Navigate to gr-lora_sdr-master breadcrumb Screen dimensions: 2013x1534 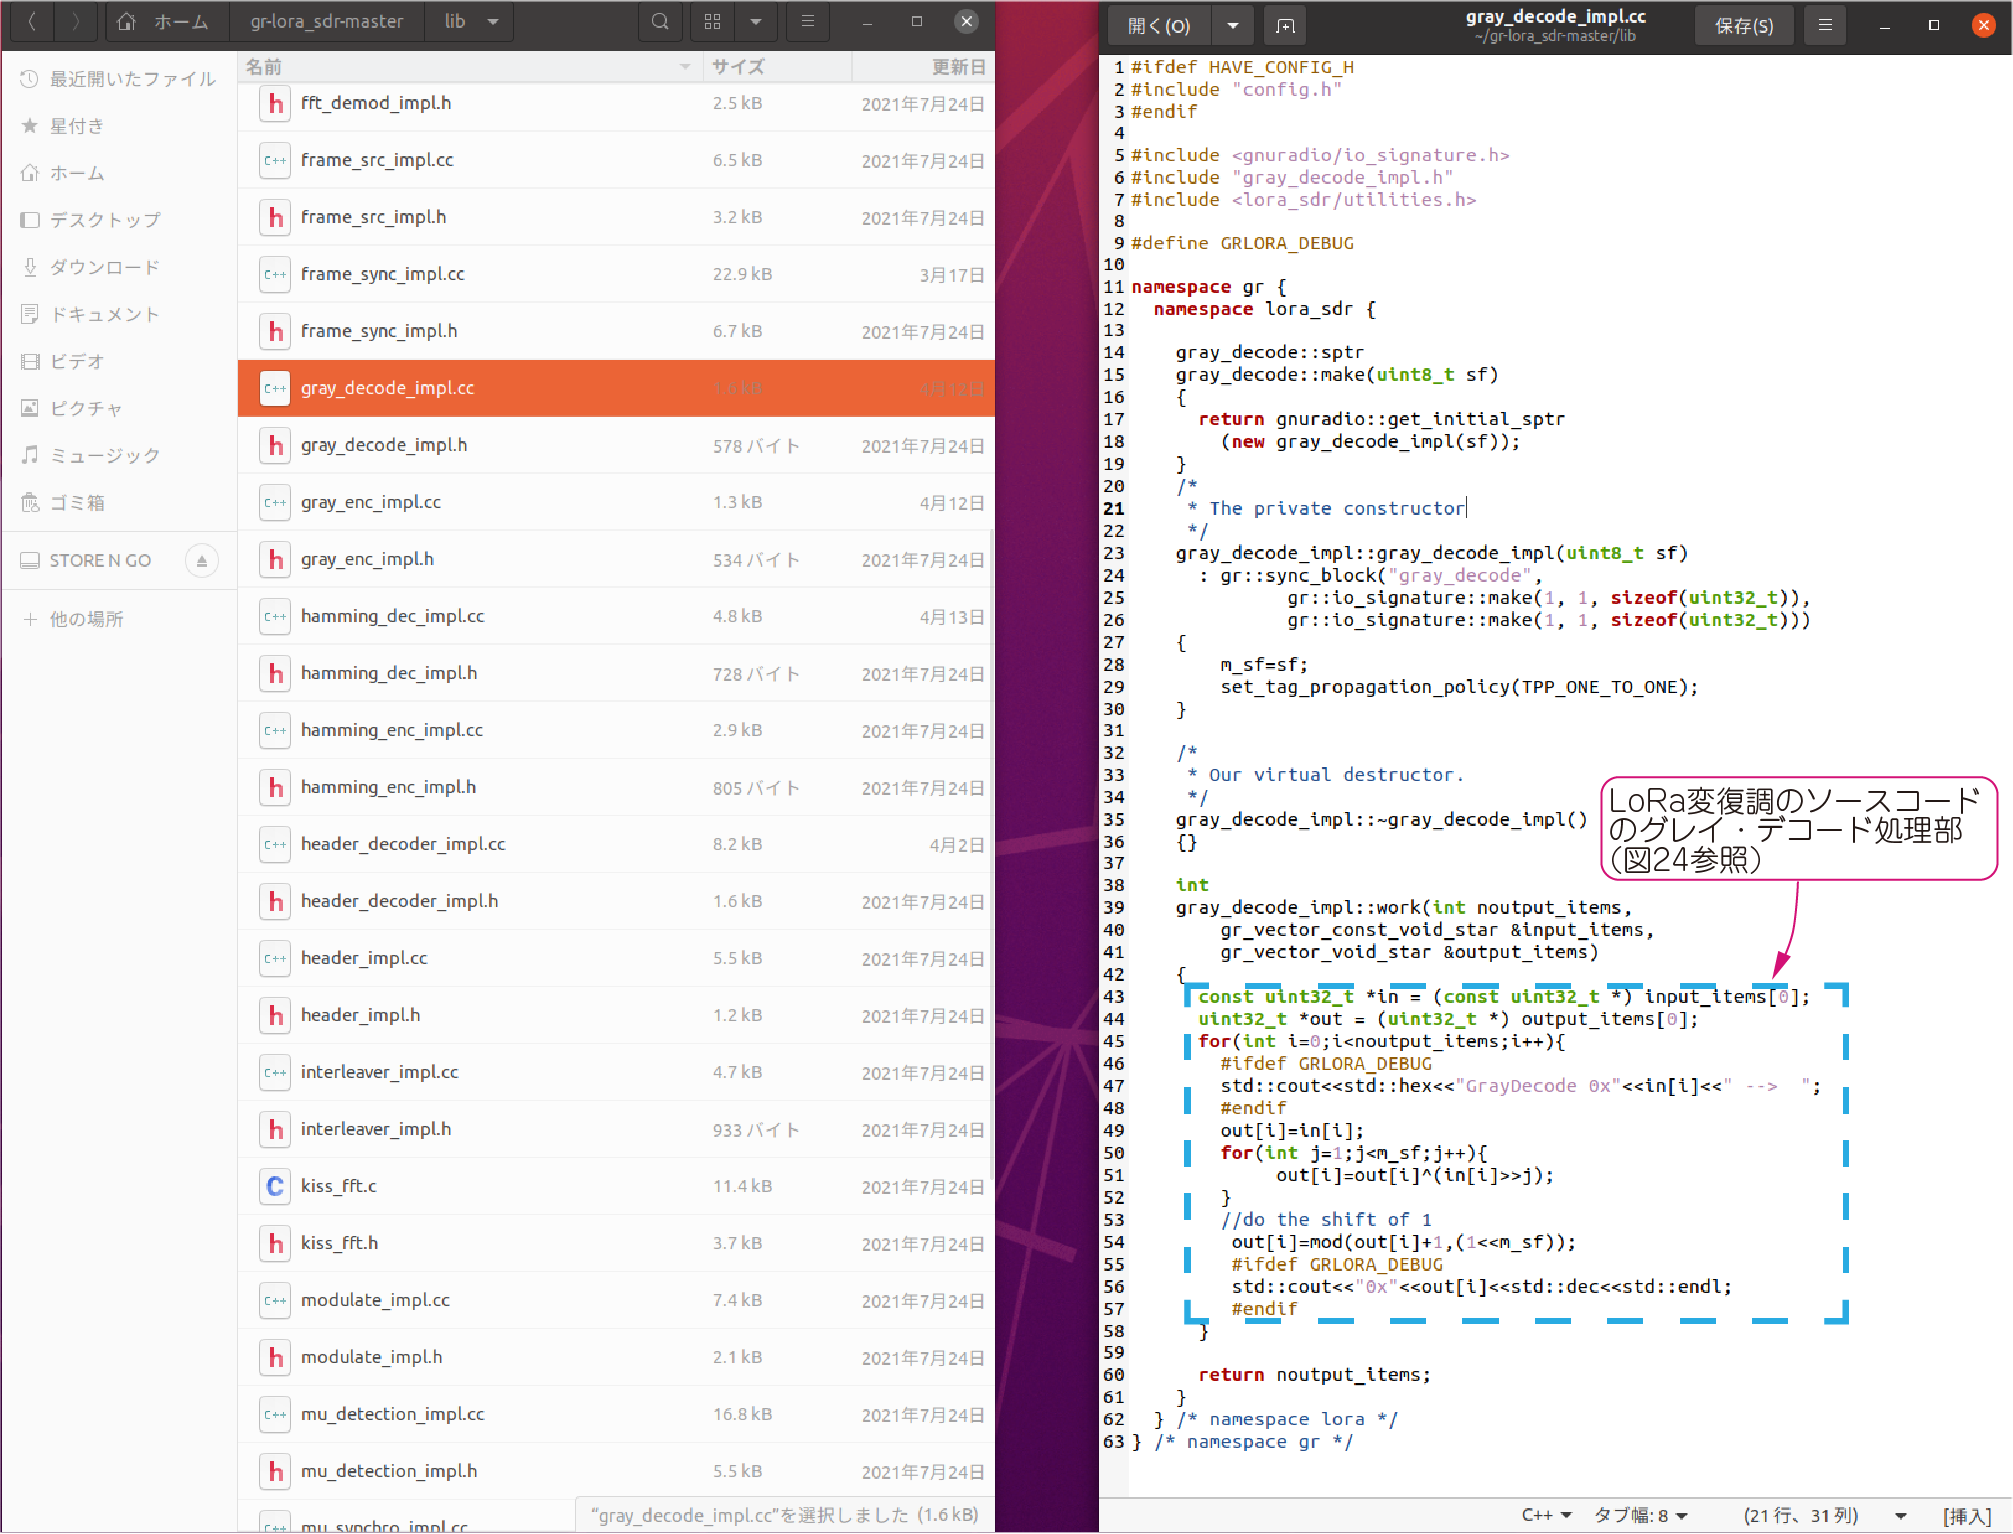[327, 22]
